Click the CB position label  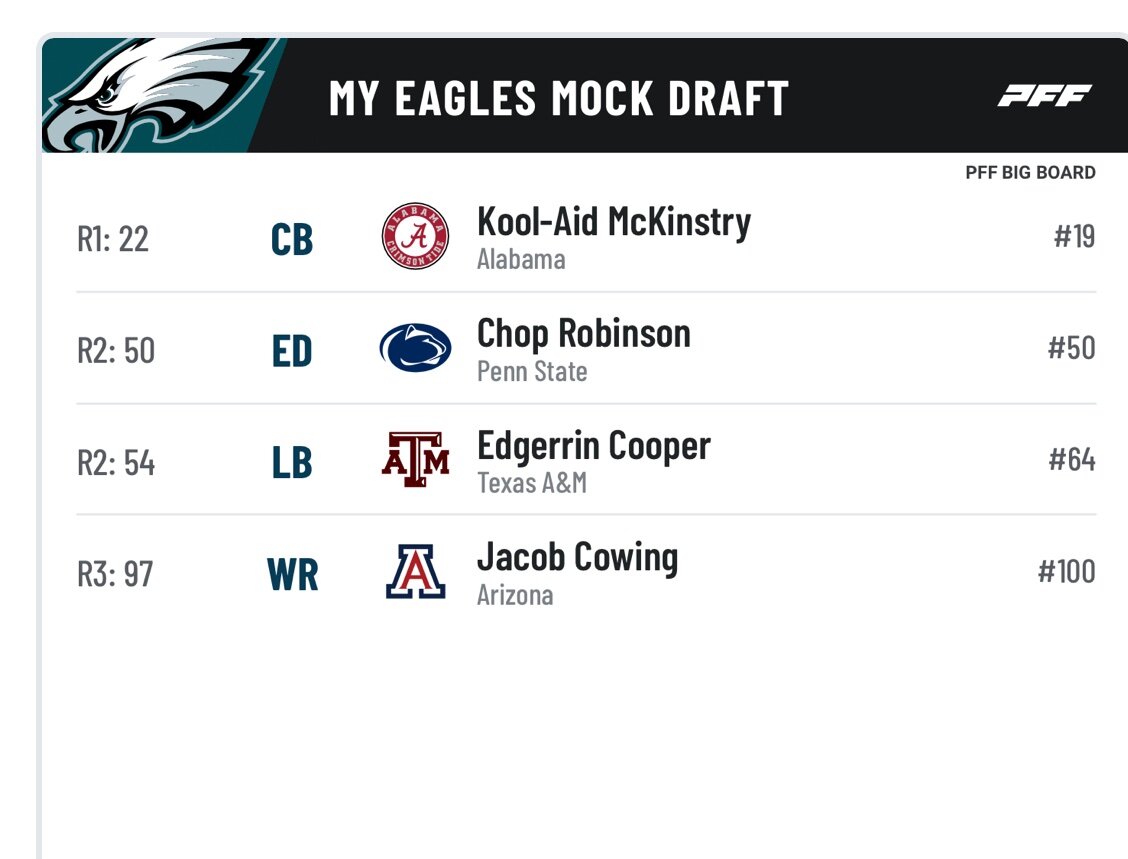[x=292, y=240]
